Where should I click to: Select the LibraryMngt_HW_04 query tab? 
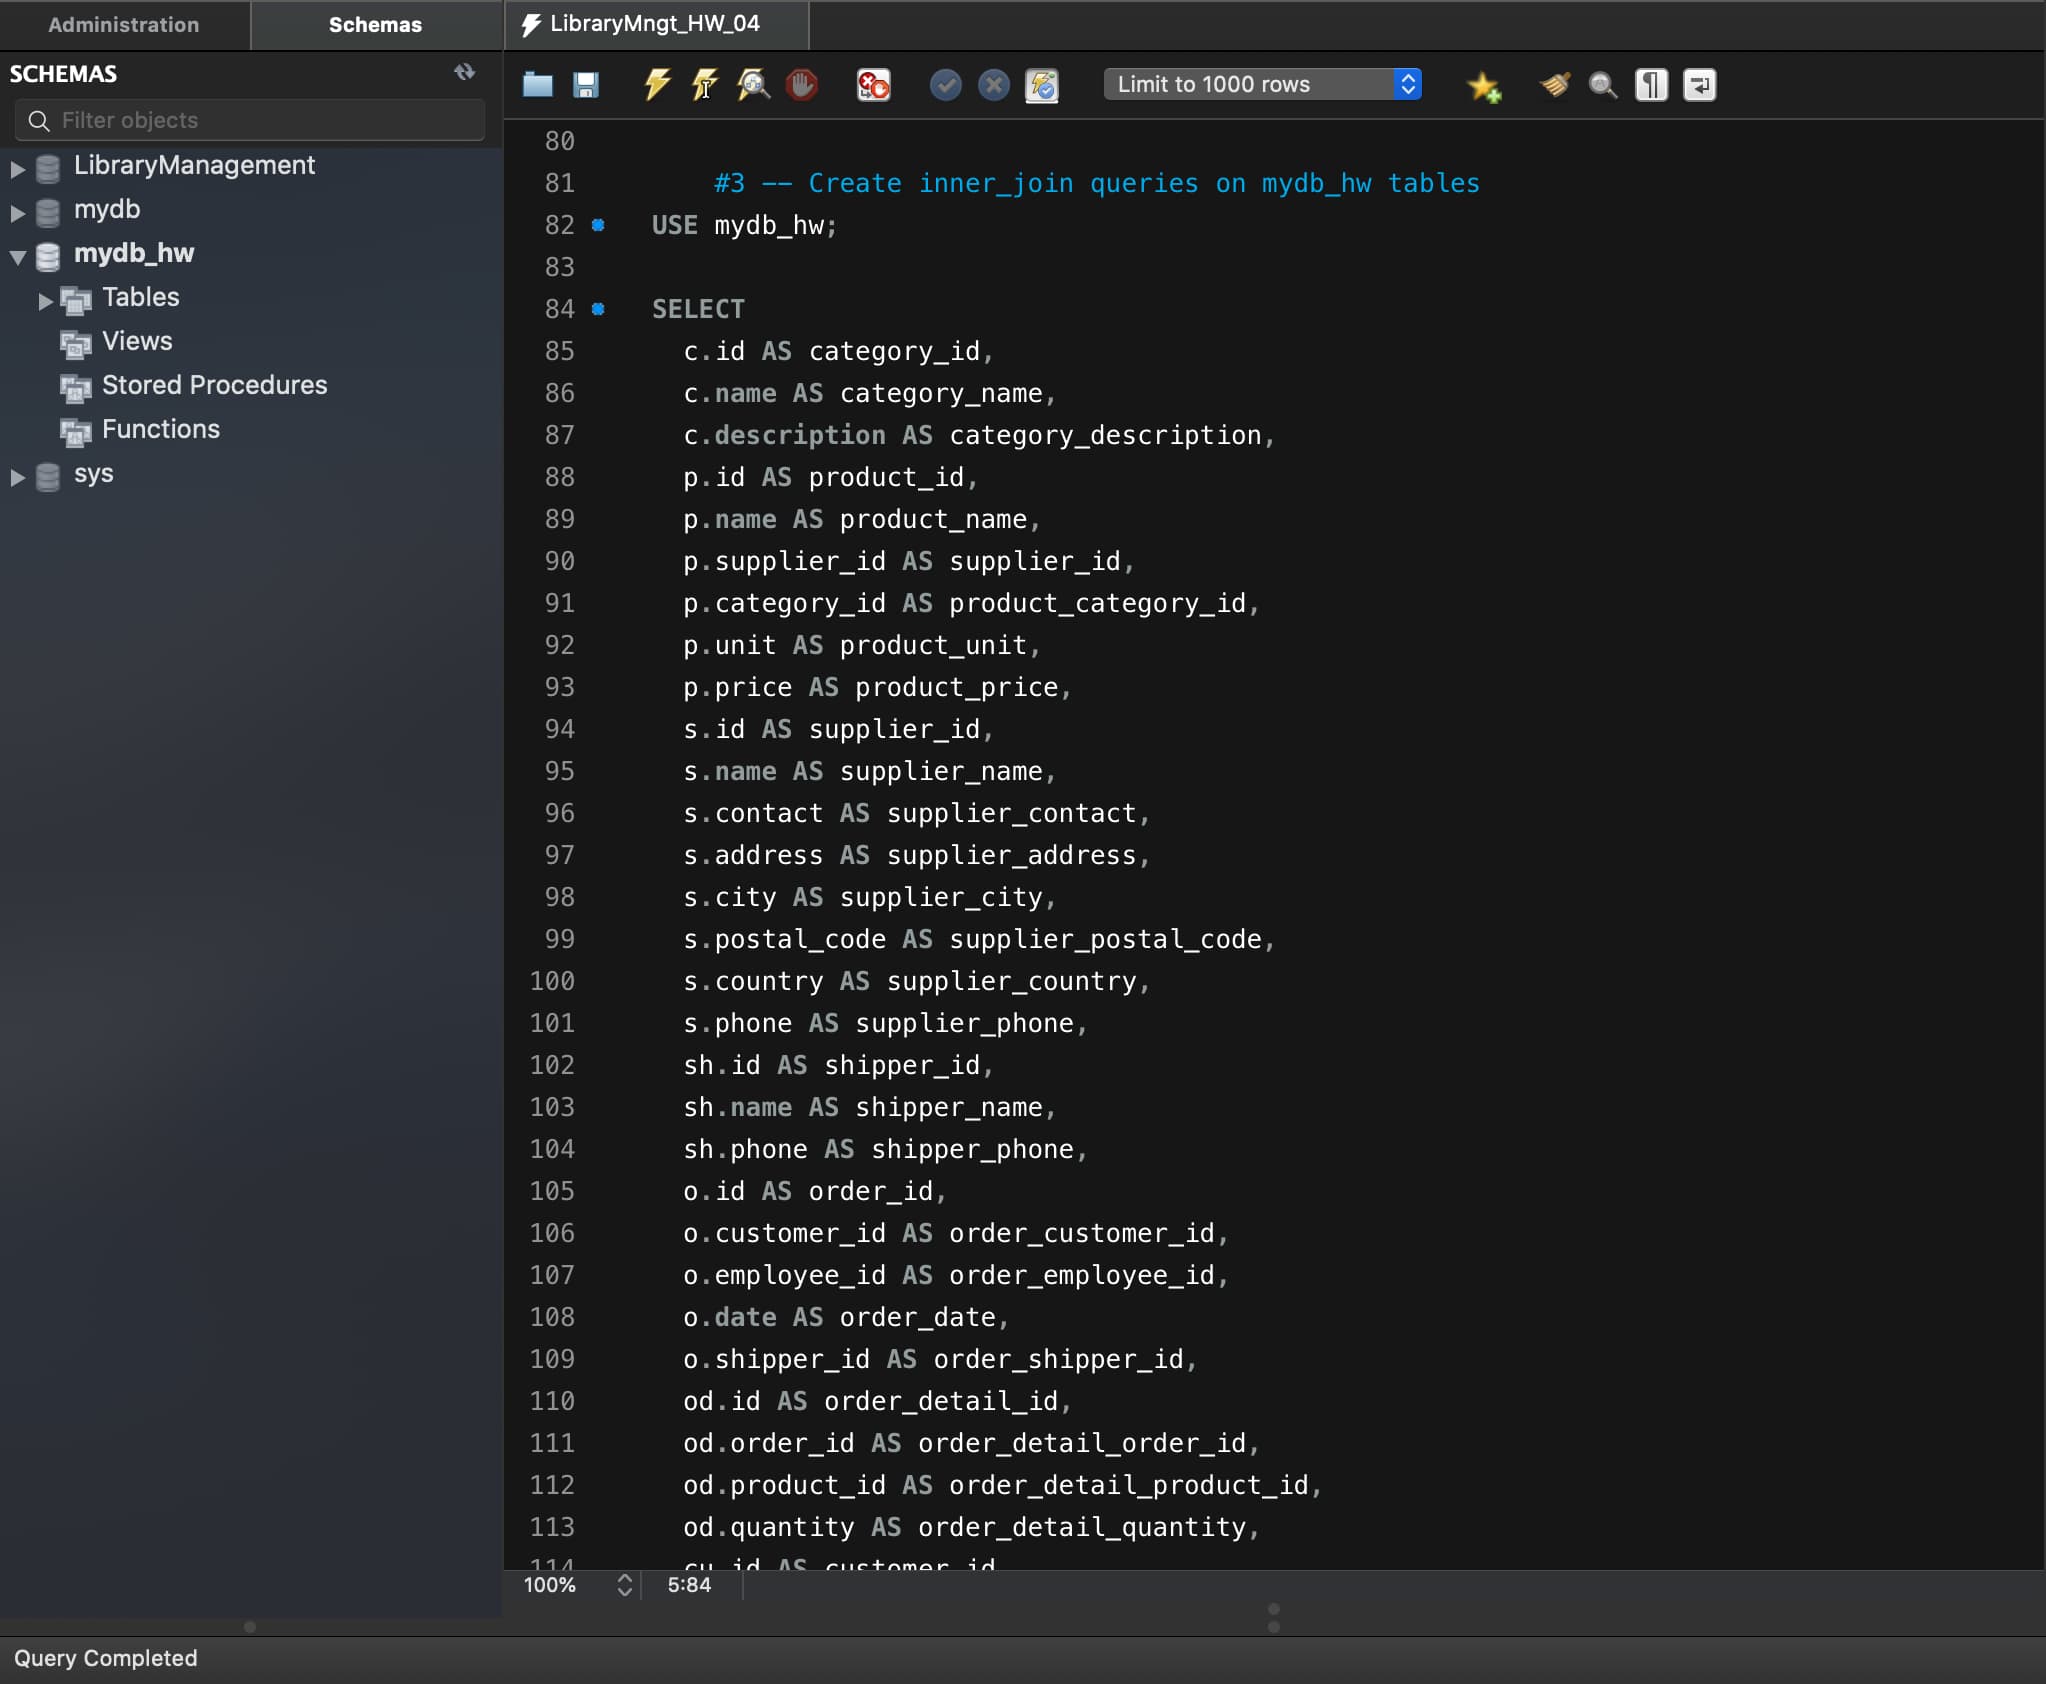(x=655, y=24)
